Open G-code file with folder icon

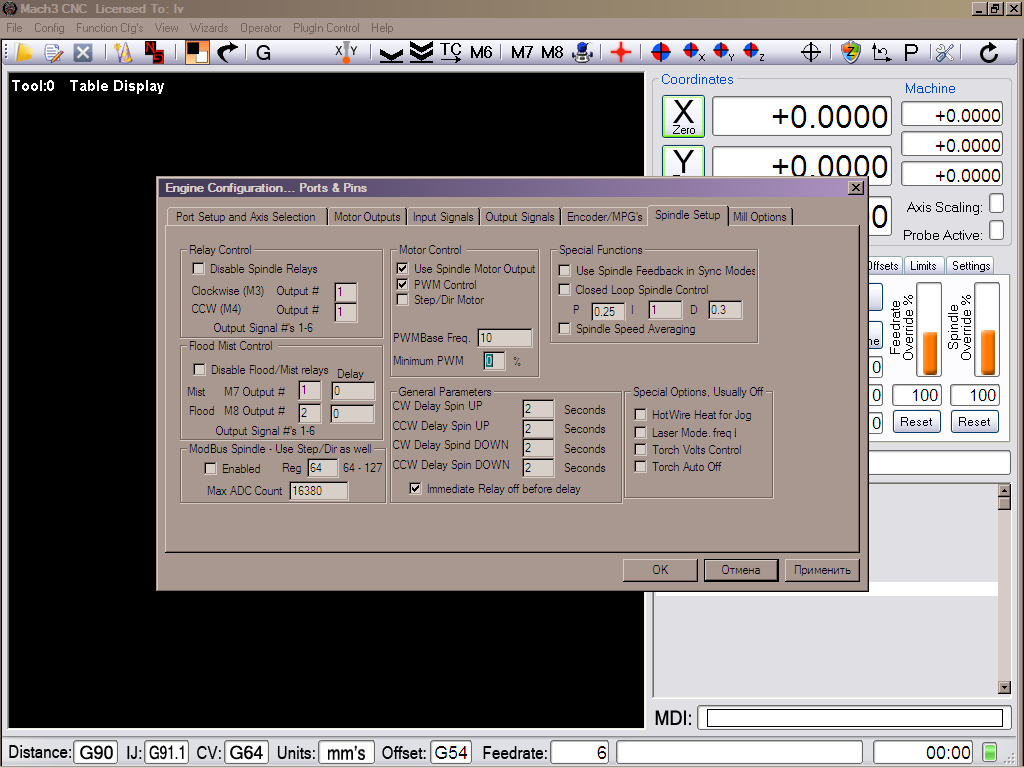tap(24, 52)
